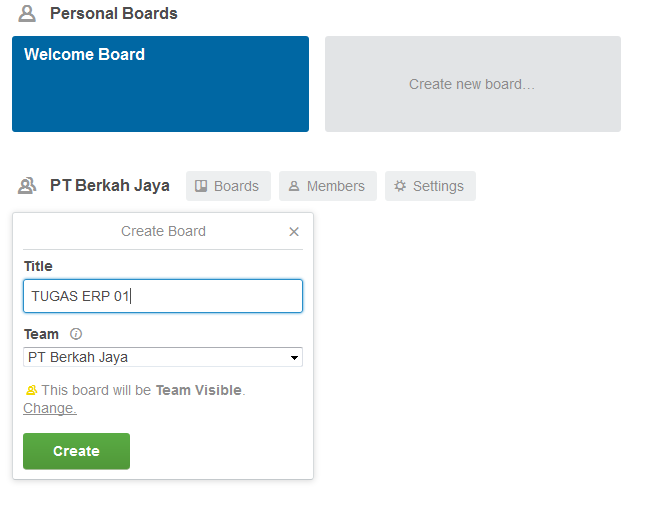The image size is (649, 507).
Task: Click the Personal Boards heading text
Action: click(113, 14)
